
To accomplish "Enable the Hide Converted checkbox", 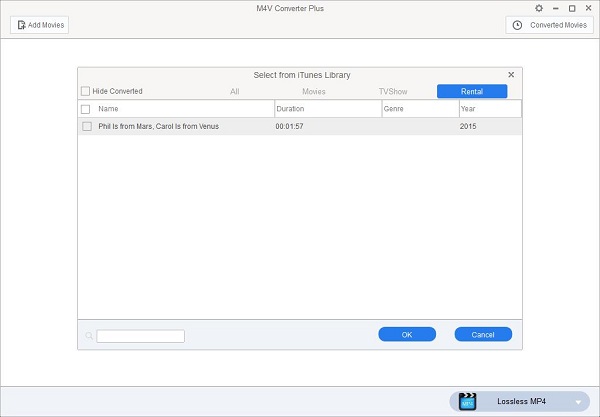I will [85, 91].
